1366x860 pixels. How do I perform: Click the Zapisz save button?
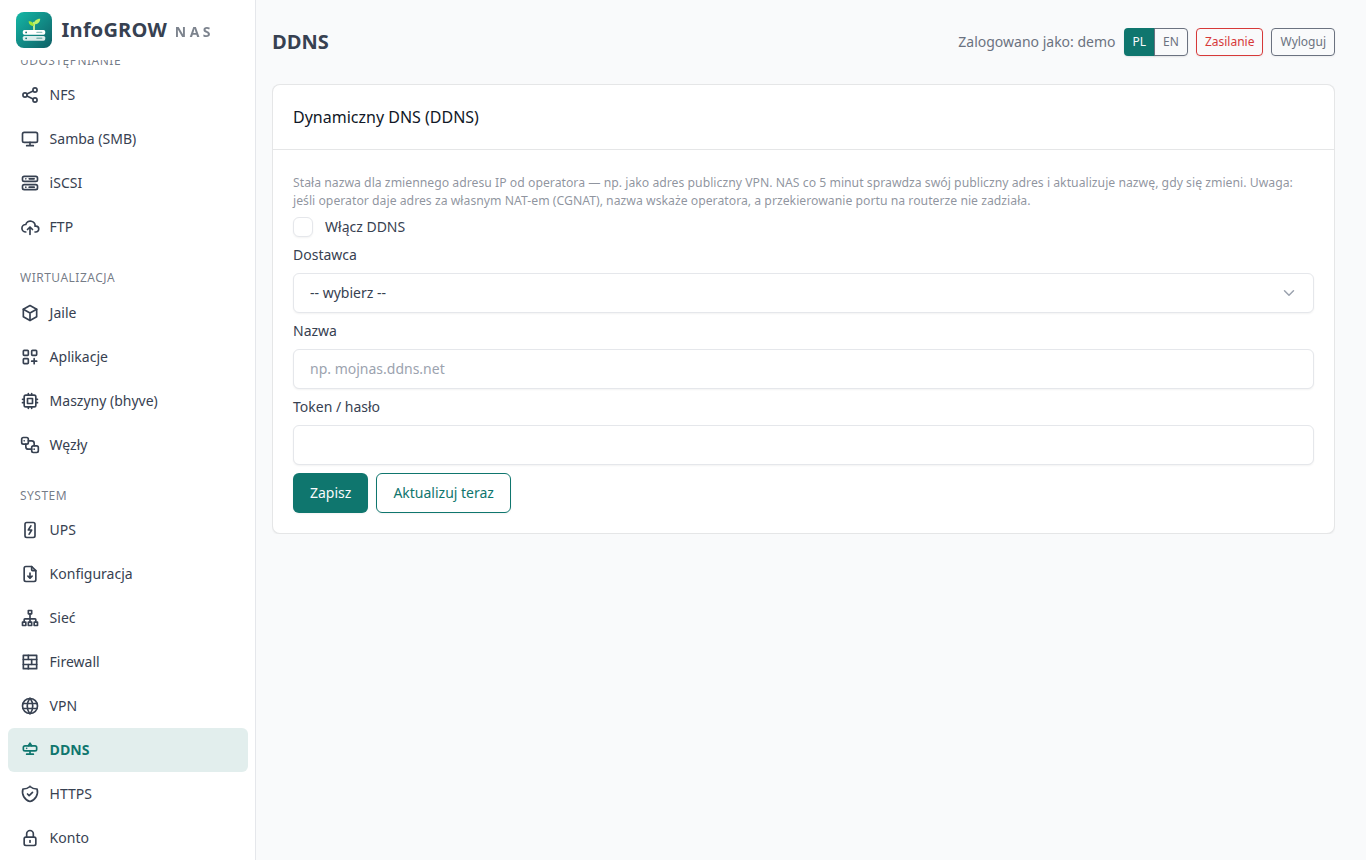[x=330, y=493]
